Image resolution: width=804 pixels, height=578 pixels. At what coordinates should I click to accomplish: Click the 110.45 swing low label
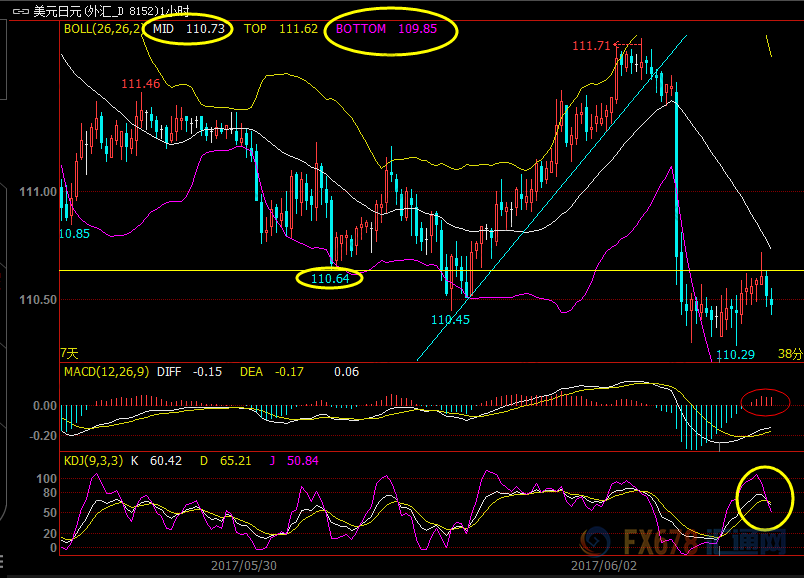tap(450, 320)
